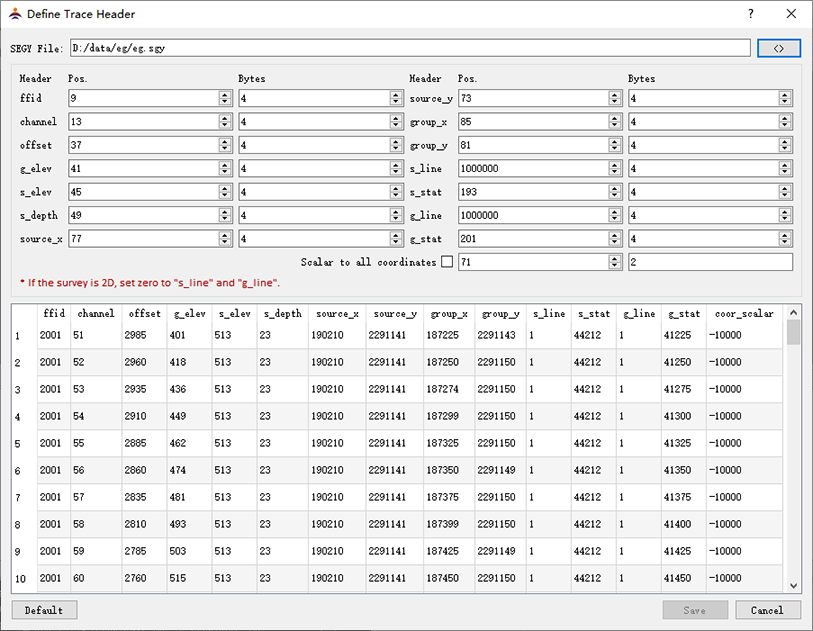Increment the ffid position spinner
The width and height of the screenshot is (813, 631).
tap(225, 95)
